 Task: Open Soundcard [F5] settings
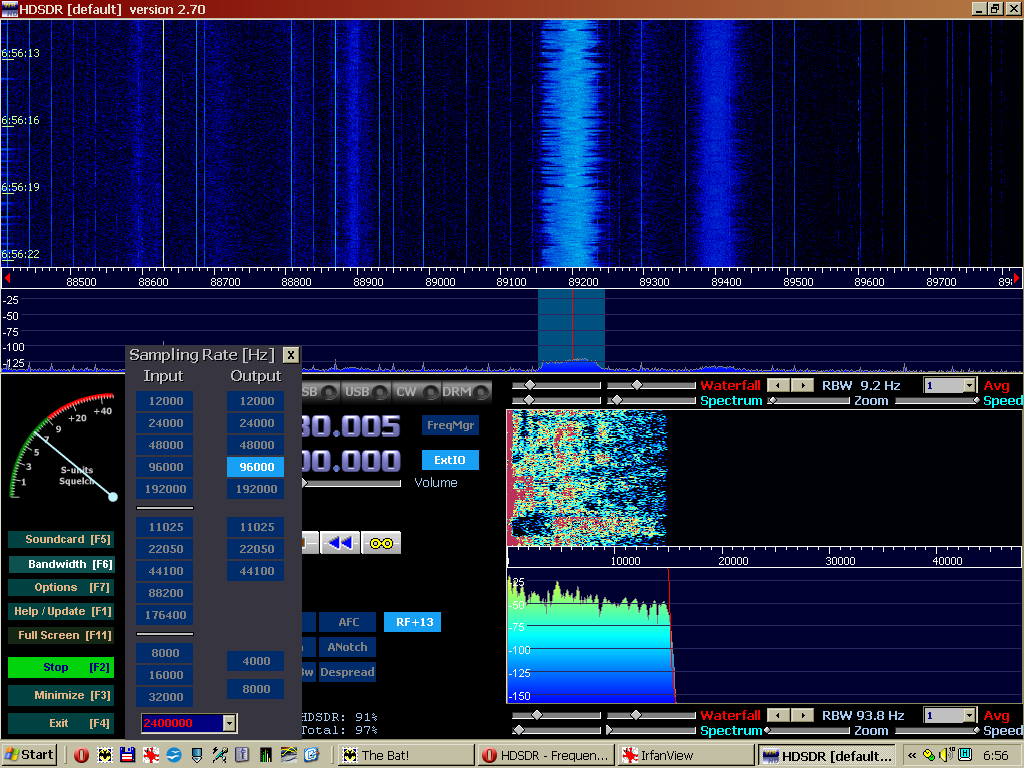click(61, 539)
